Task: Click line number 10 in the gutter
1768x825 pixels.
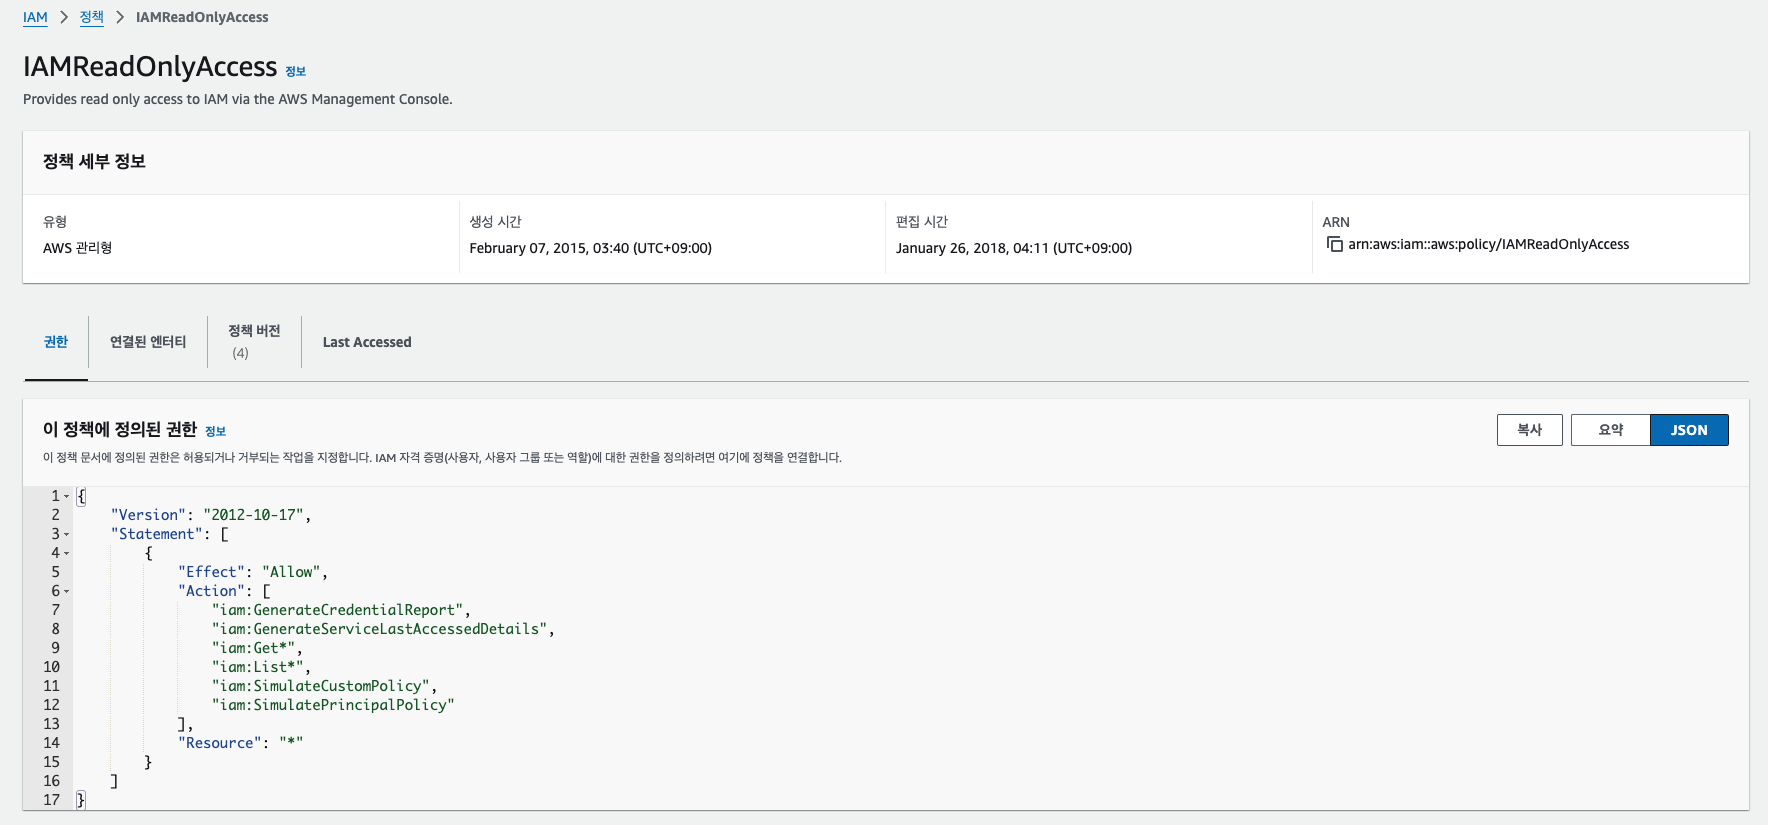Action: 51,667
